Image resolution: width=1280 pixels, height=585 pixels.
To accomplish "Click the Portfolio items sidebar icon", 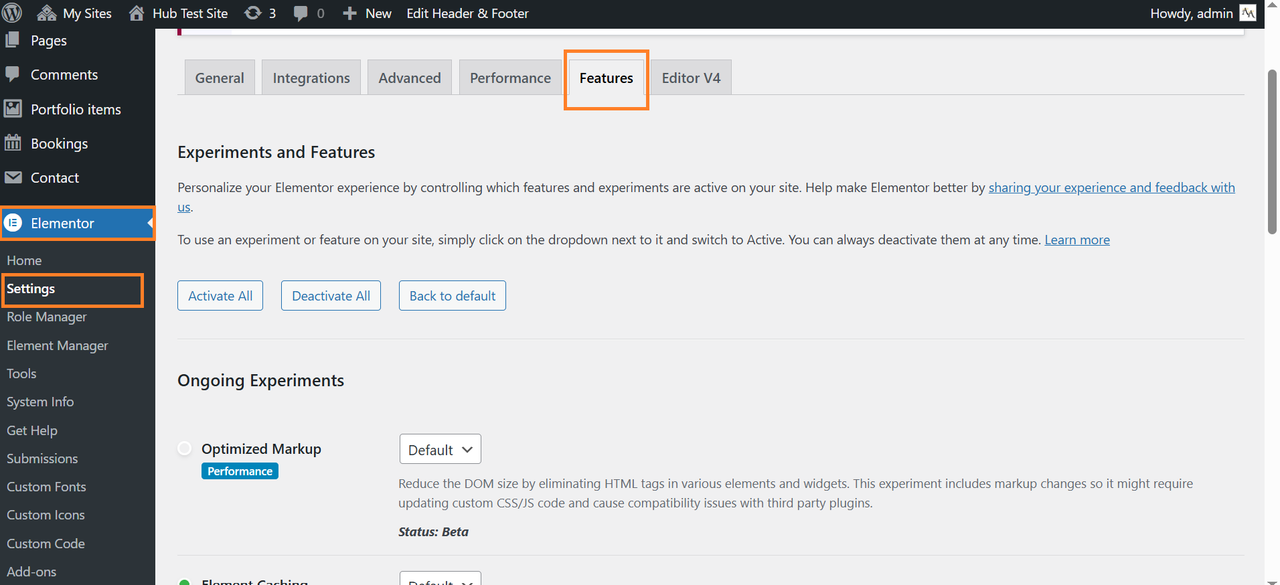I will (x=13, y=109).
